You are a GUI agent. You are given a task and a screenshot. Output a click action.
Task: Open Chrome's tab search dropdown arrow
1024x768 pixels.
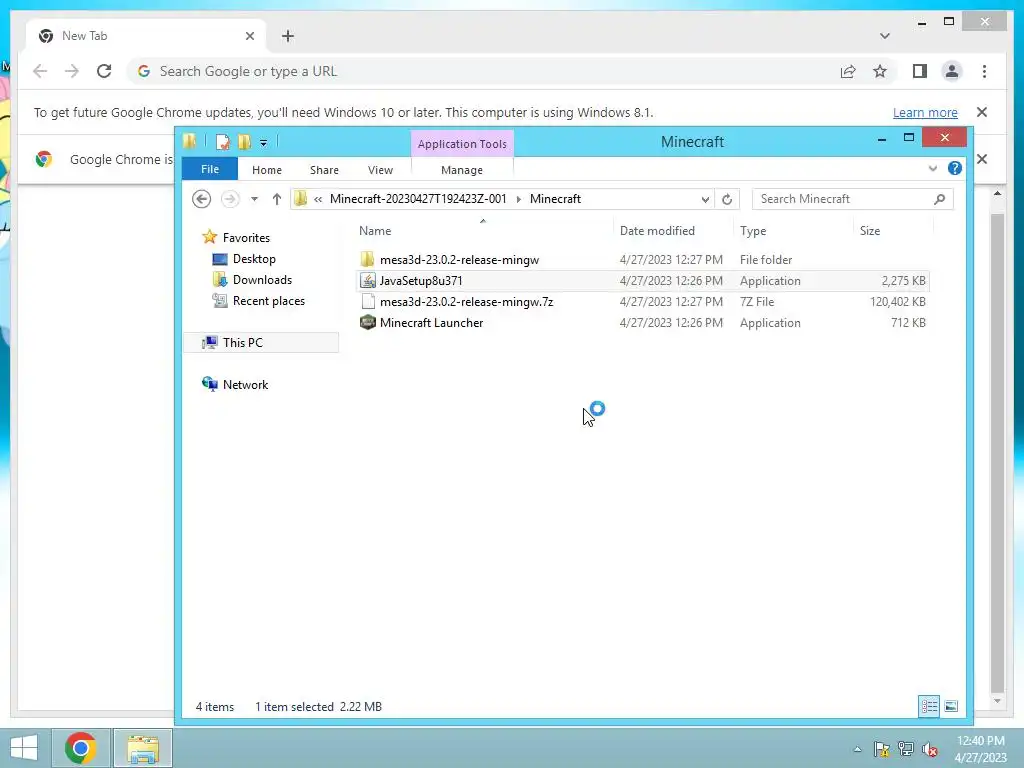click(x=884, y=36)
